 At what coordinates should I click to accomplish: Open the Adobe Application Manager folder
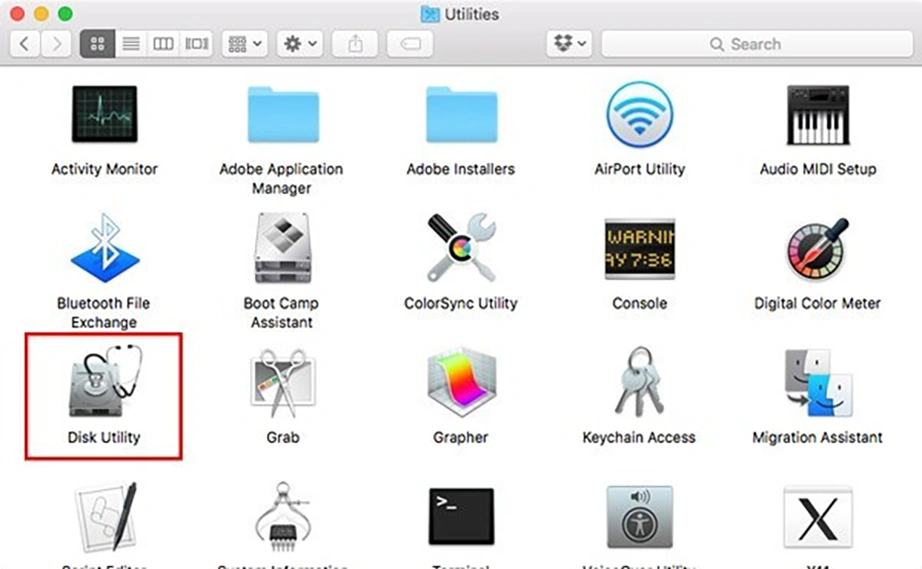[283, 115]
